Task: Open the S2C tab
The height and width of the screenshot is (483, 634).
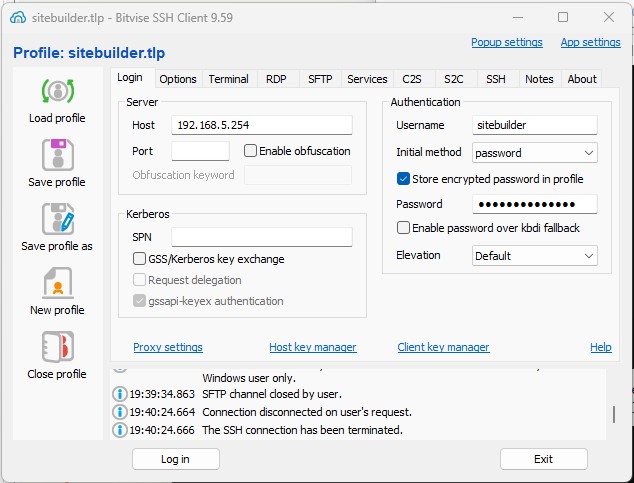Action: pos(454,79)
